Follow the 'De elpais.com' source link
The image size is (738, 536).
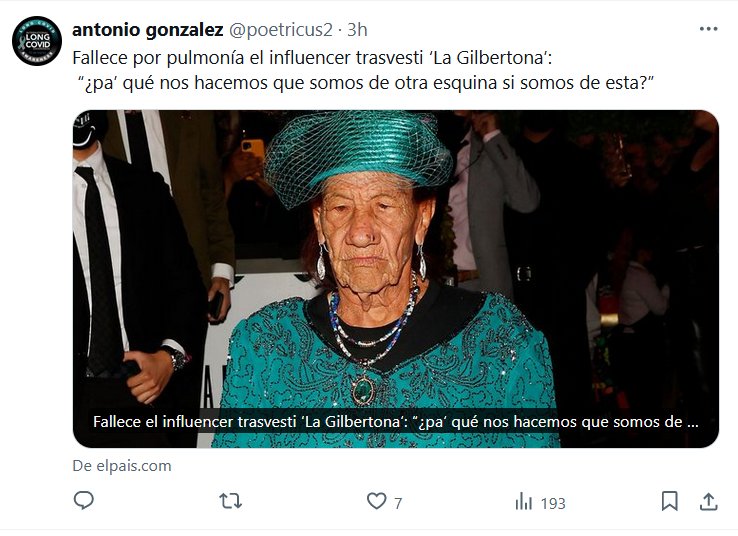[122, 466]
